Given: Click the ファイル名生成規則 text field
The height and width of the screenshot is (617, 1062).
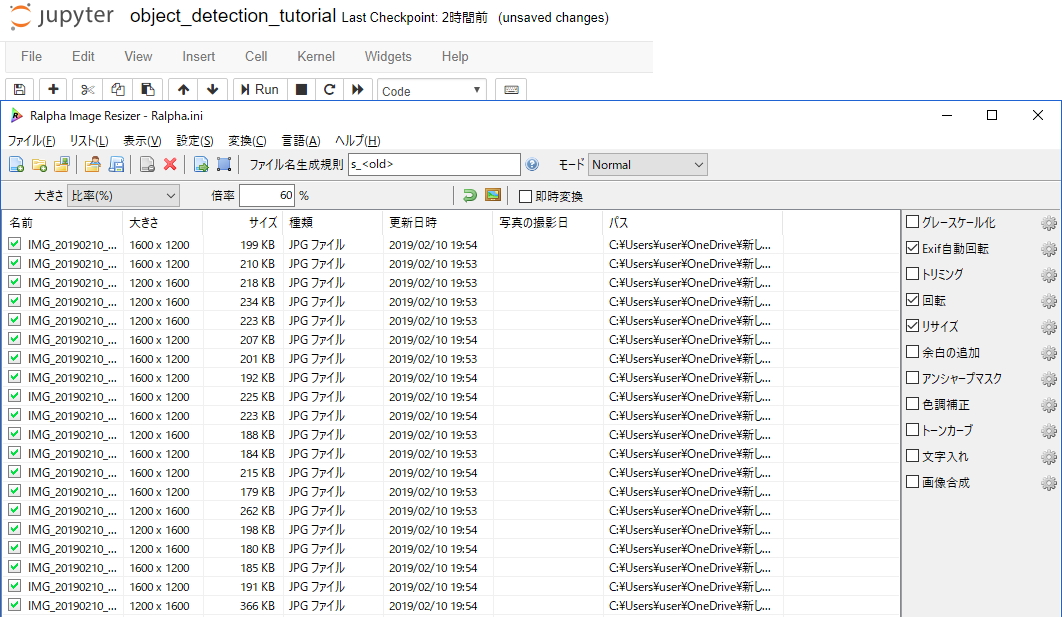Looking at the screenshot, I should click(x=433, y=165).
